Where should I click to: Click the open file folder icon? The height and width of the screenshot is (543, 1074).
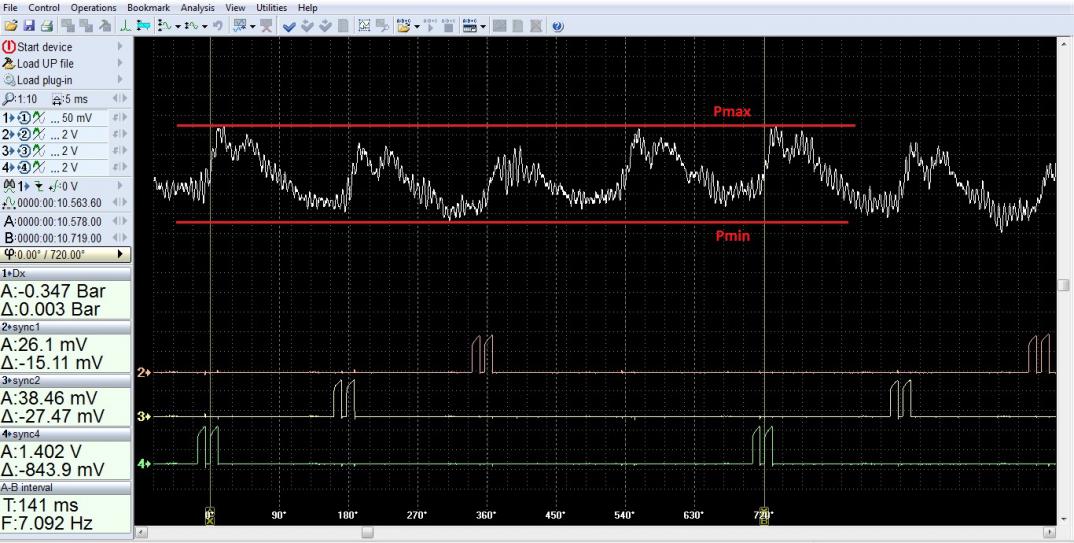coord(9,26)
